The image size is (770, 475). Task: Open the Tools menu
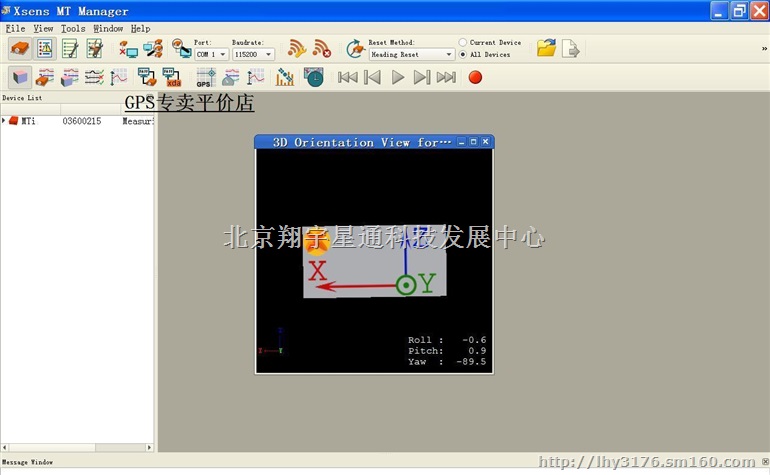tap(73, 28)
